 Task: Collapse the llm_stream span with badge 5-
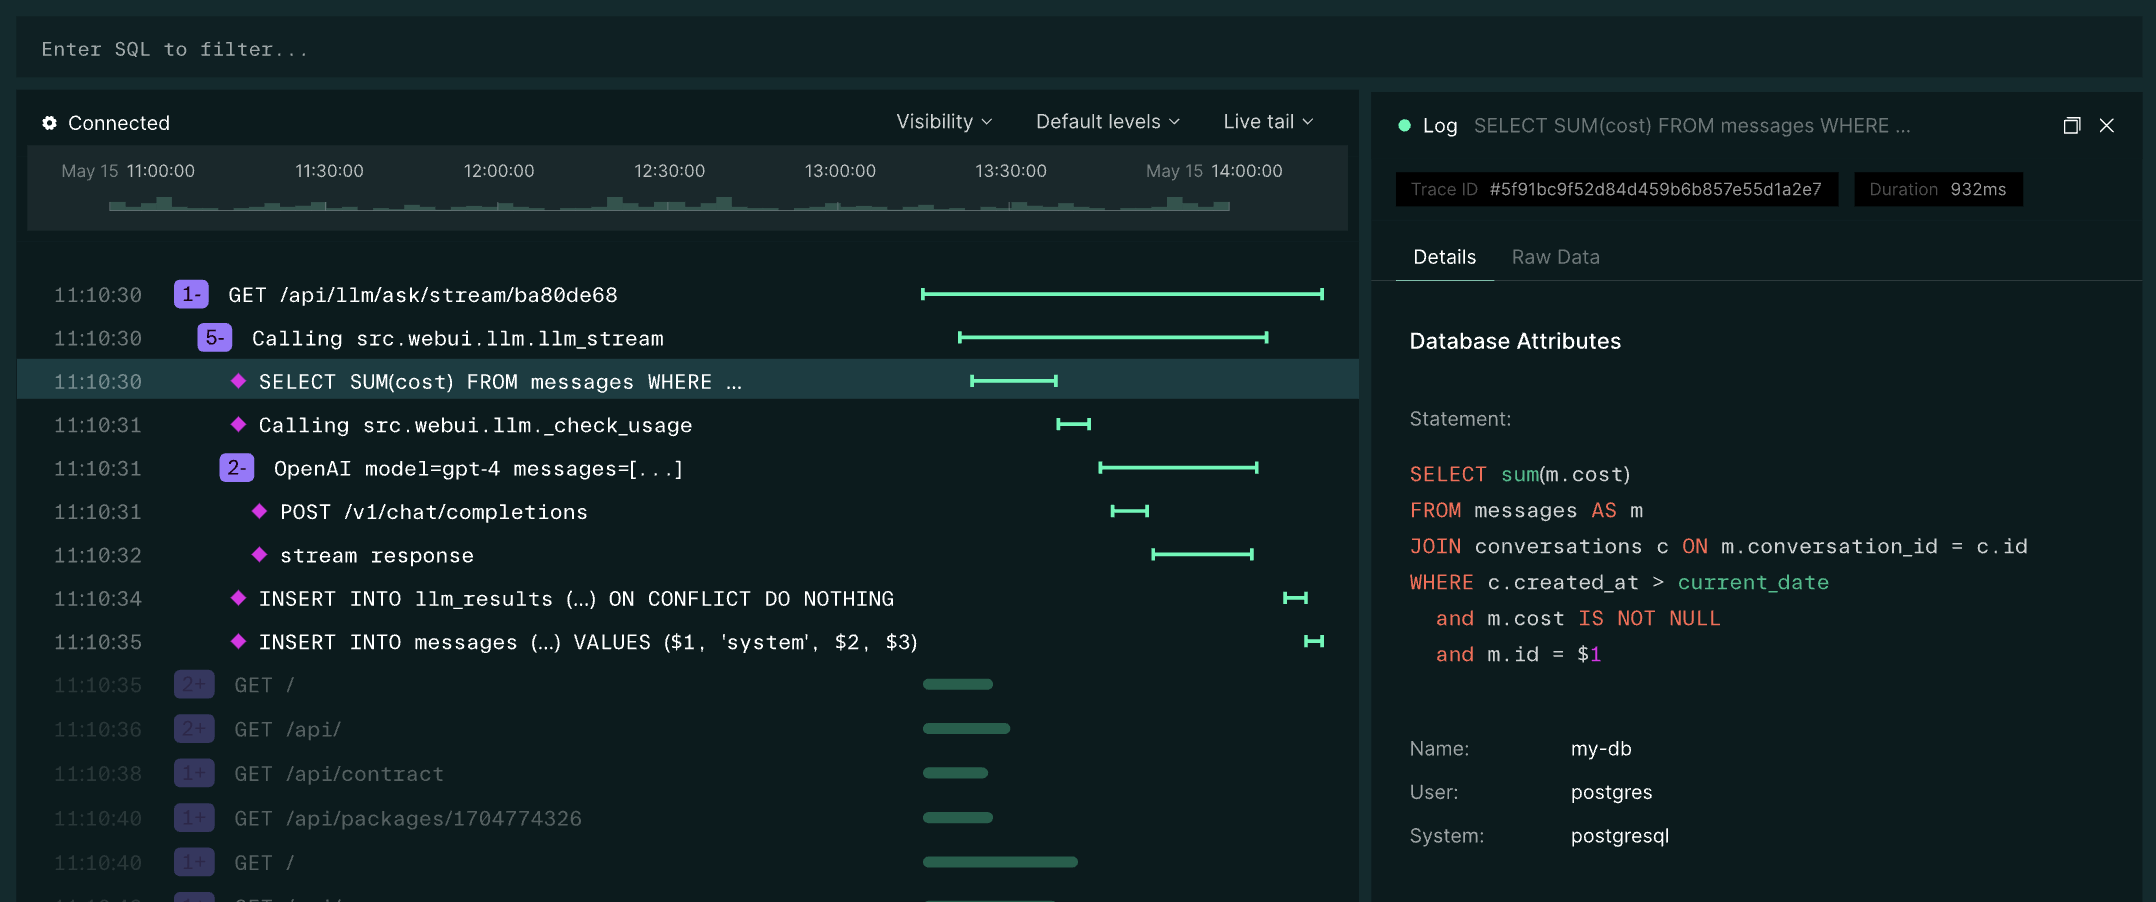click(215, 338)
